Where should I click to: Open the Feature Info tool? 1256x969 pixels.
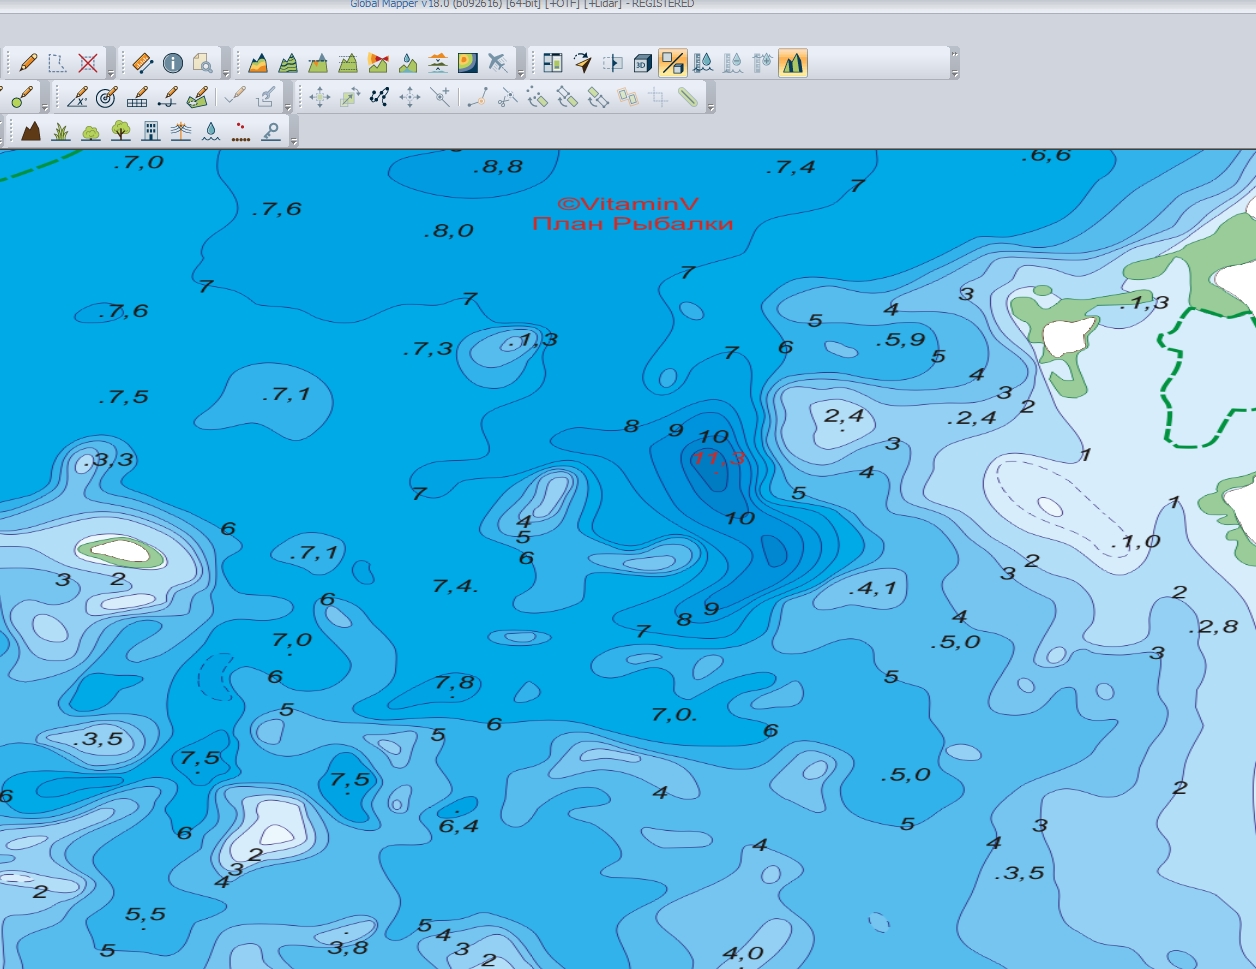coord(173,63)
